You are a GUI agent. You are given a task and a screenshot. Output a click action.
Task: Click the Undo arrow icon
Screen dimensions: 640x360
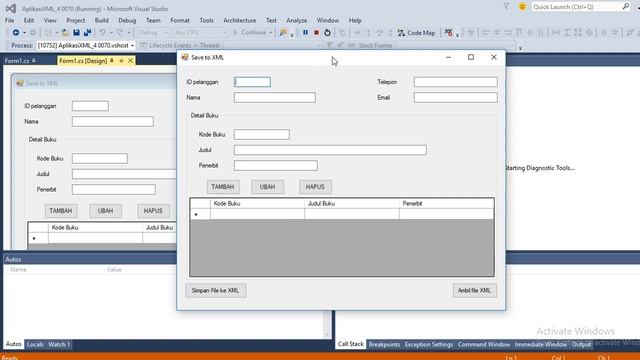[x=102, y=33]
